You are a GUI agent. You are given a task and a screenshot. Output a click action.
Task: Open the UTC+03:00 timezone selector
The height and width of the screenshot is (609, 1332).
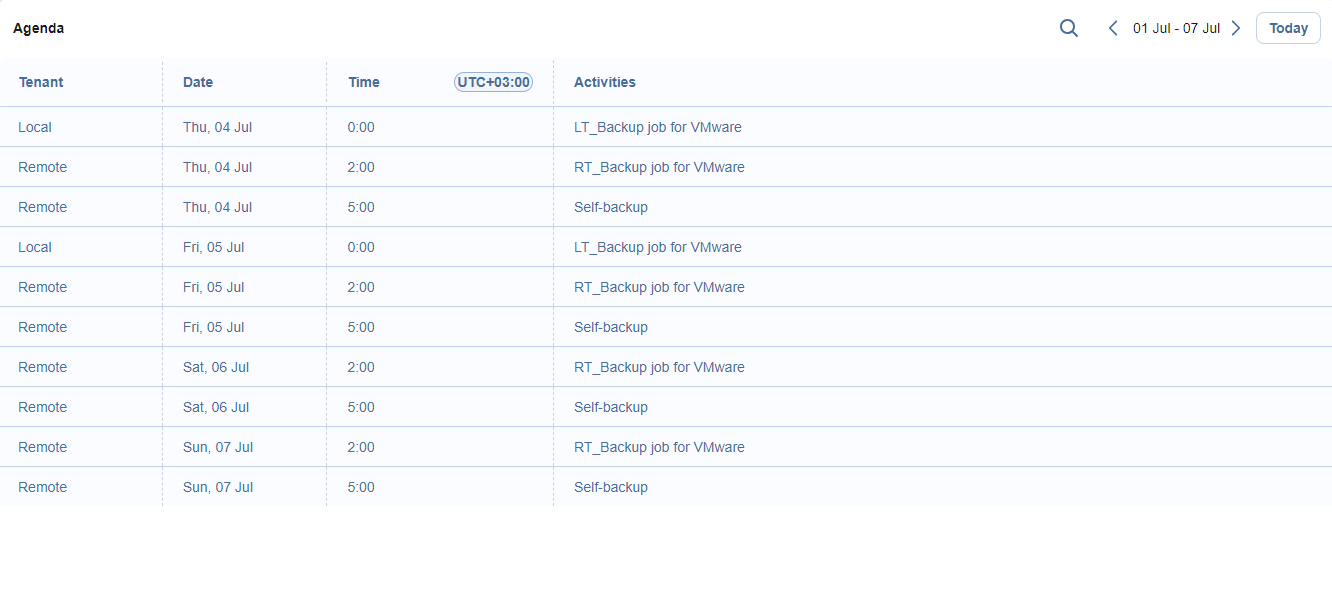493,82
